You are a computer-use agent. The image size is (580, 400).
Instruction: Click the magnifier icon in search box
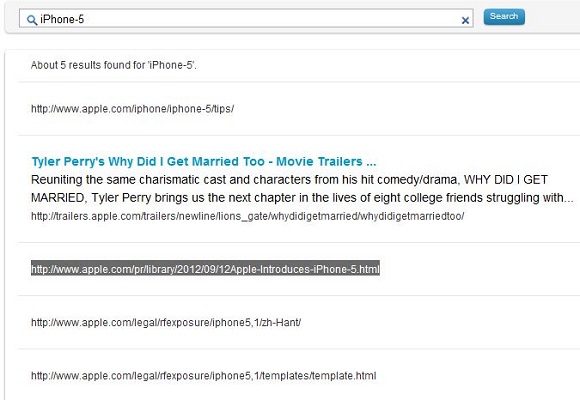pos(32,20)
